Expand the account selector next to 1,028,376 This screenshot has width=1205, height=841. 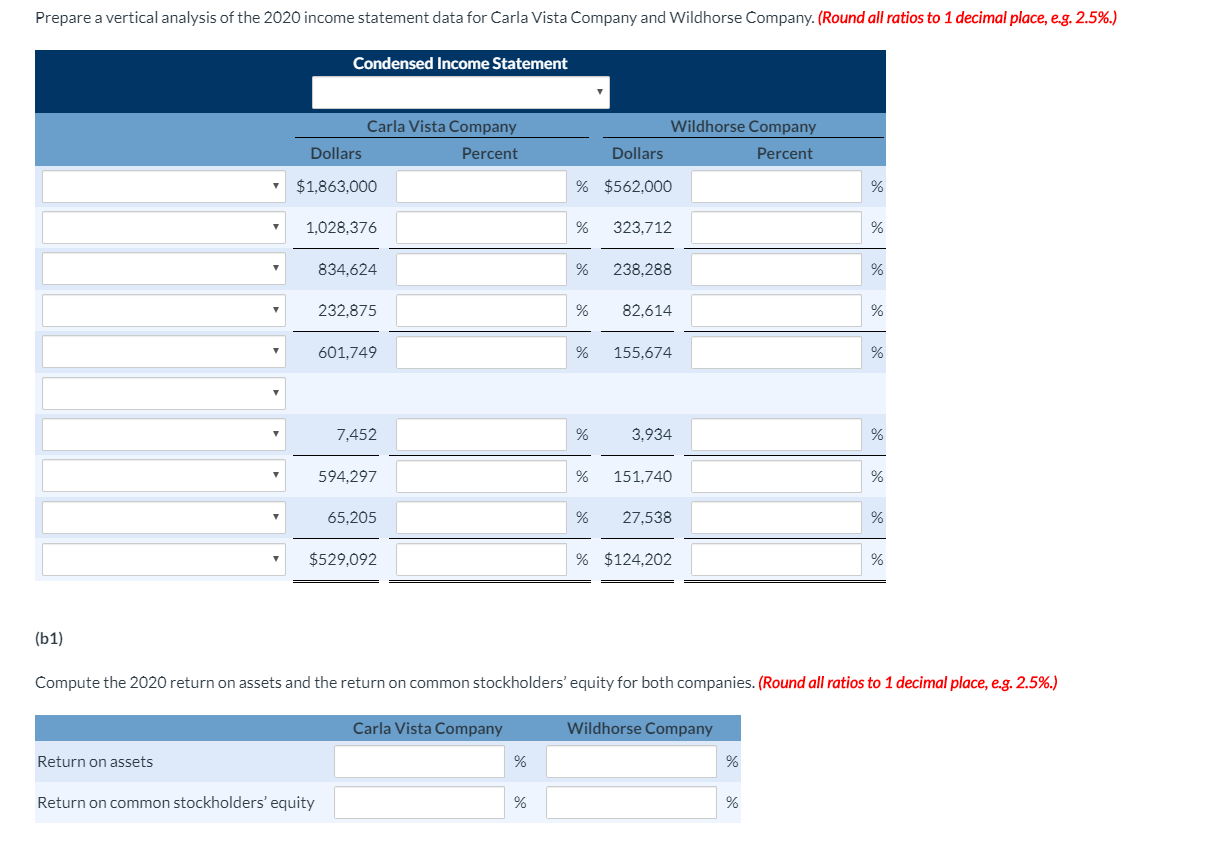[162, 227]
